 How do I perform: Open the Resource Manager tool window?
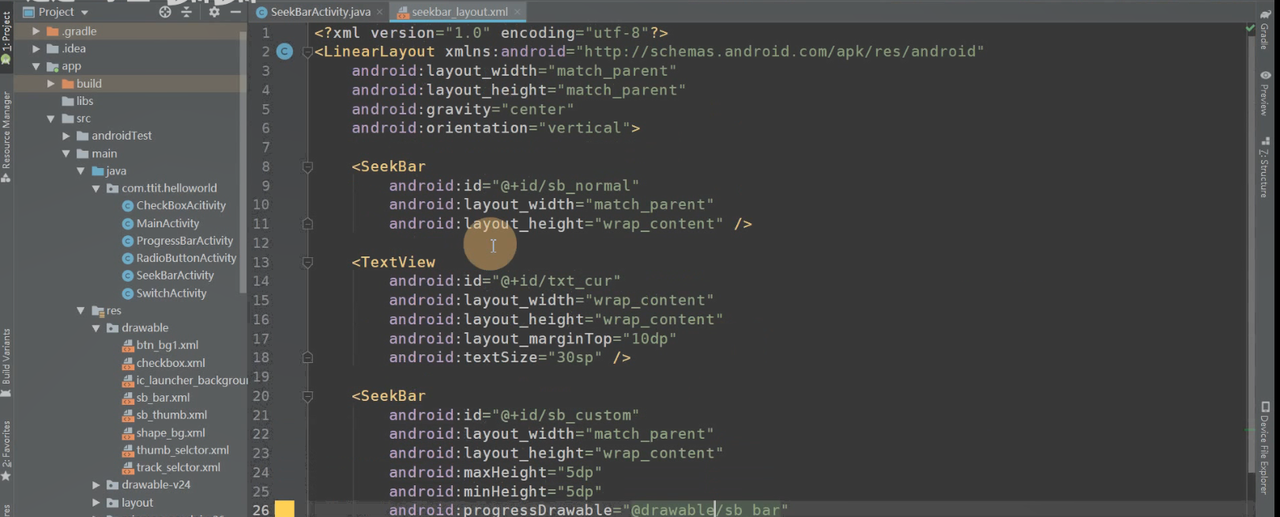(x=6, y=135)
